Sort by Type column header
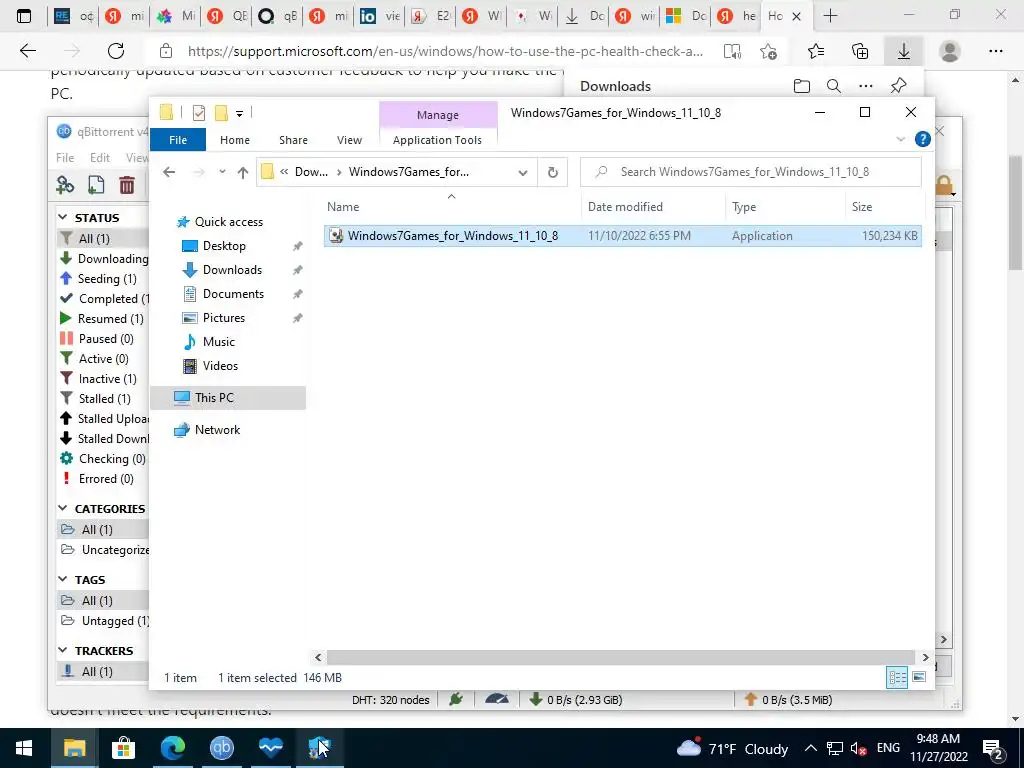Image resolution: width=1024 pixels, height=768 pixels. (744, 207)
